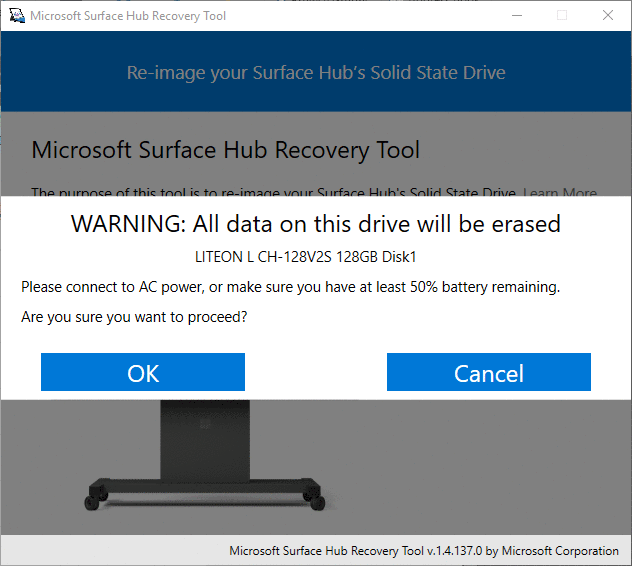Open the Learn More link

click(560, 192)
